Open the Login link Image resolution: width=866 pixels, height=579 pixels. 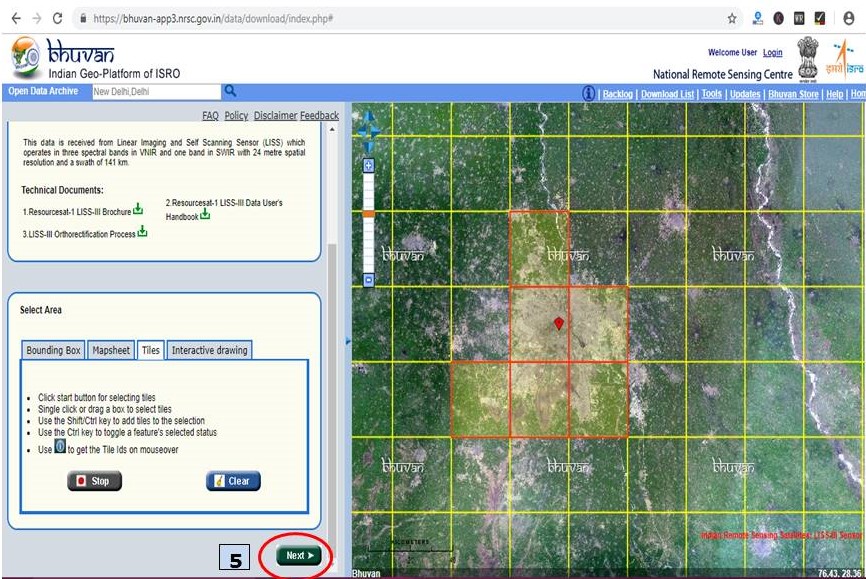pos(773,52)
